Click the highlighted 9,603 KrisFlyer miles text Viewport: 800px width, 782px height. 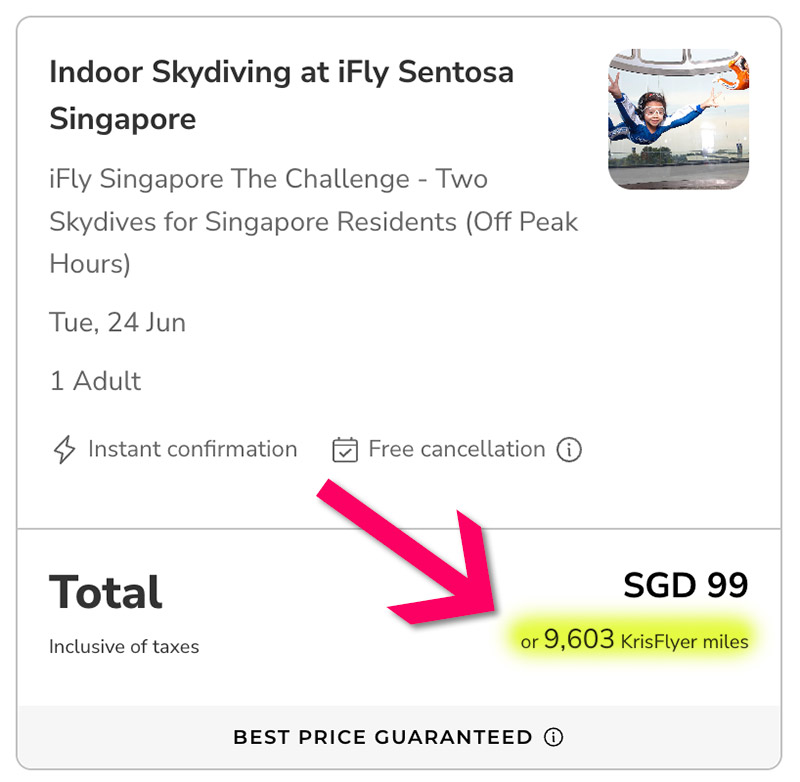pos(634,640)
